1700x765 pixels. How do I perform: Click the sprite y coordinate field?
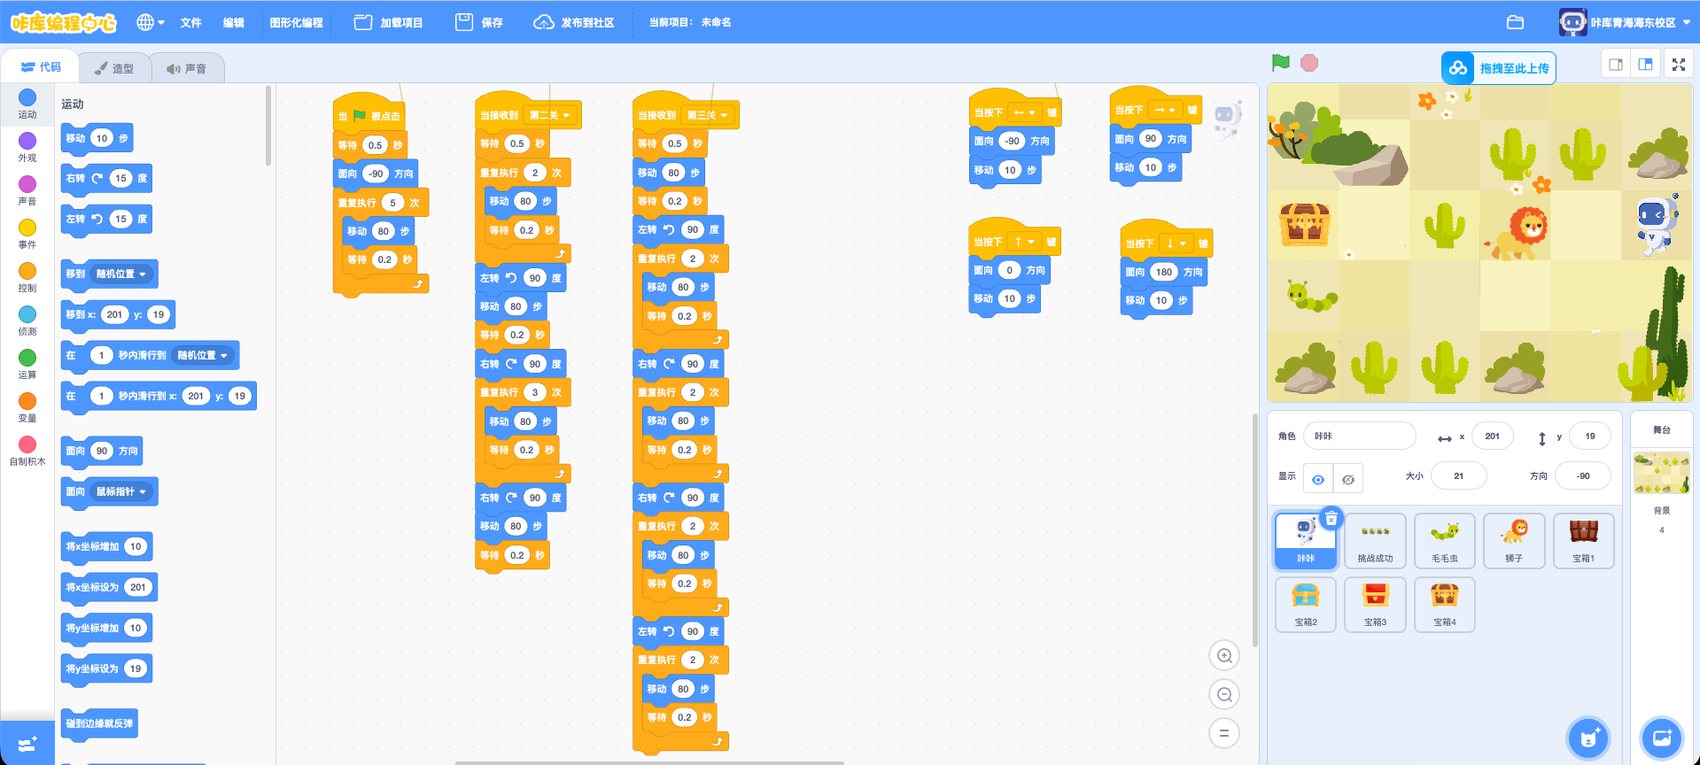pyautogui.click(x=1590, y=436)
